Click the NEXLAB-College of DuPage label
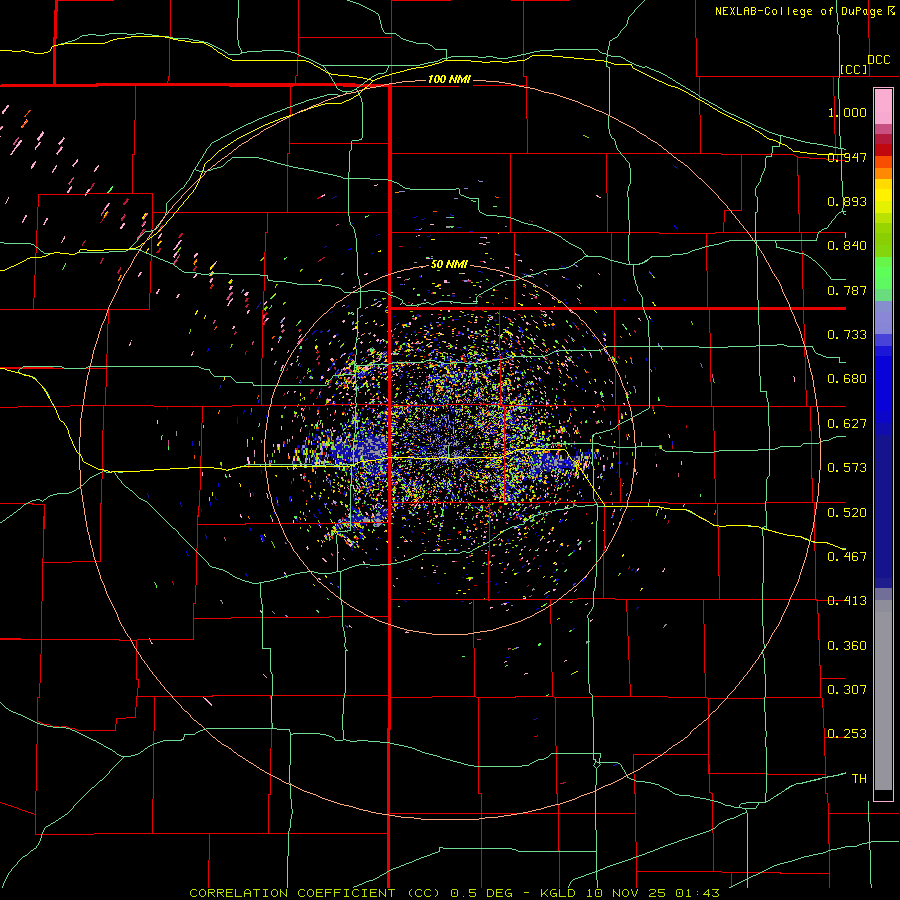Image resolution: width=900 pixels, height=900 pixels. click(x=798, y=11)
